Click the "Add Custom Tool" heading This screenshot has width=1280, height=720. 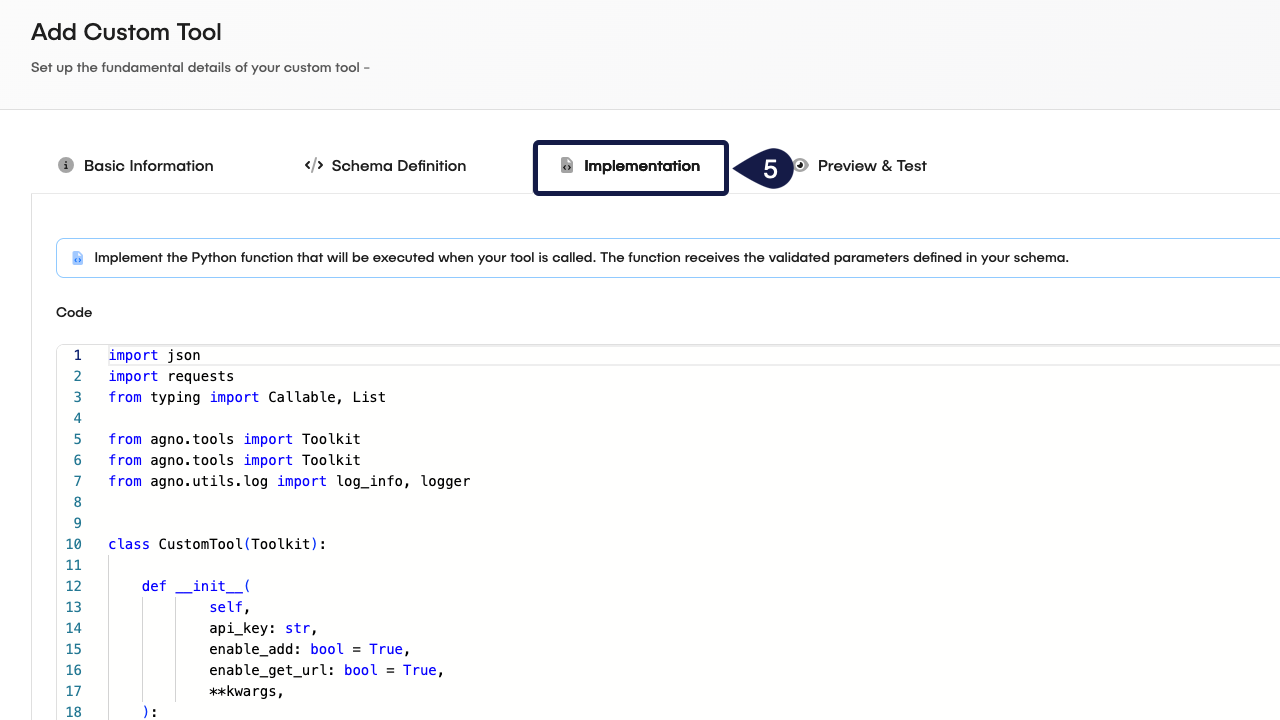pos(126,32)
